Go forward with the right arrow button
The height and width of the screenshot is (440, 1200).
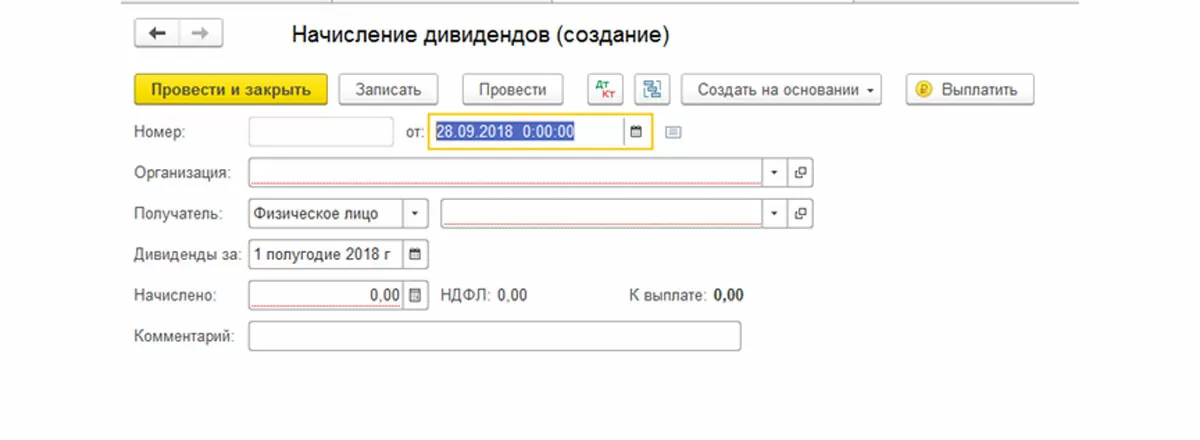[200, 33]
